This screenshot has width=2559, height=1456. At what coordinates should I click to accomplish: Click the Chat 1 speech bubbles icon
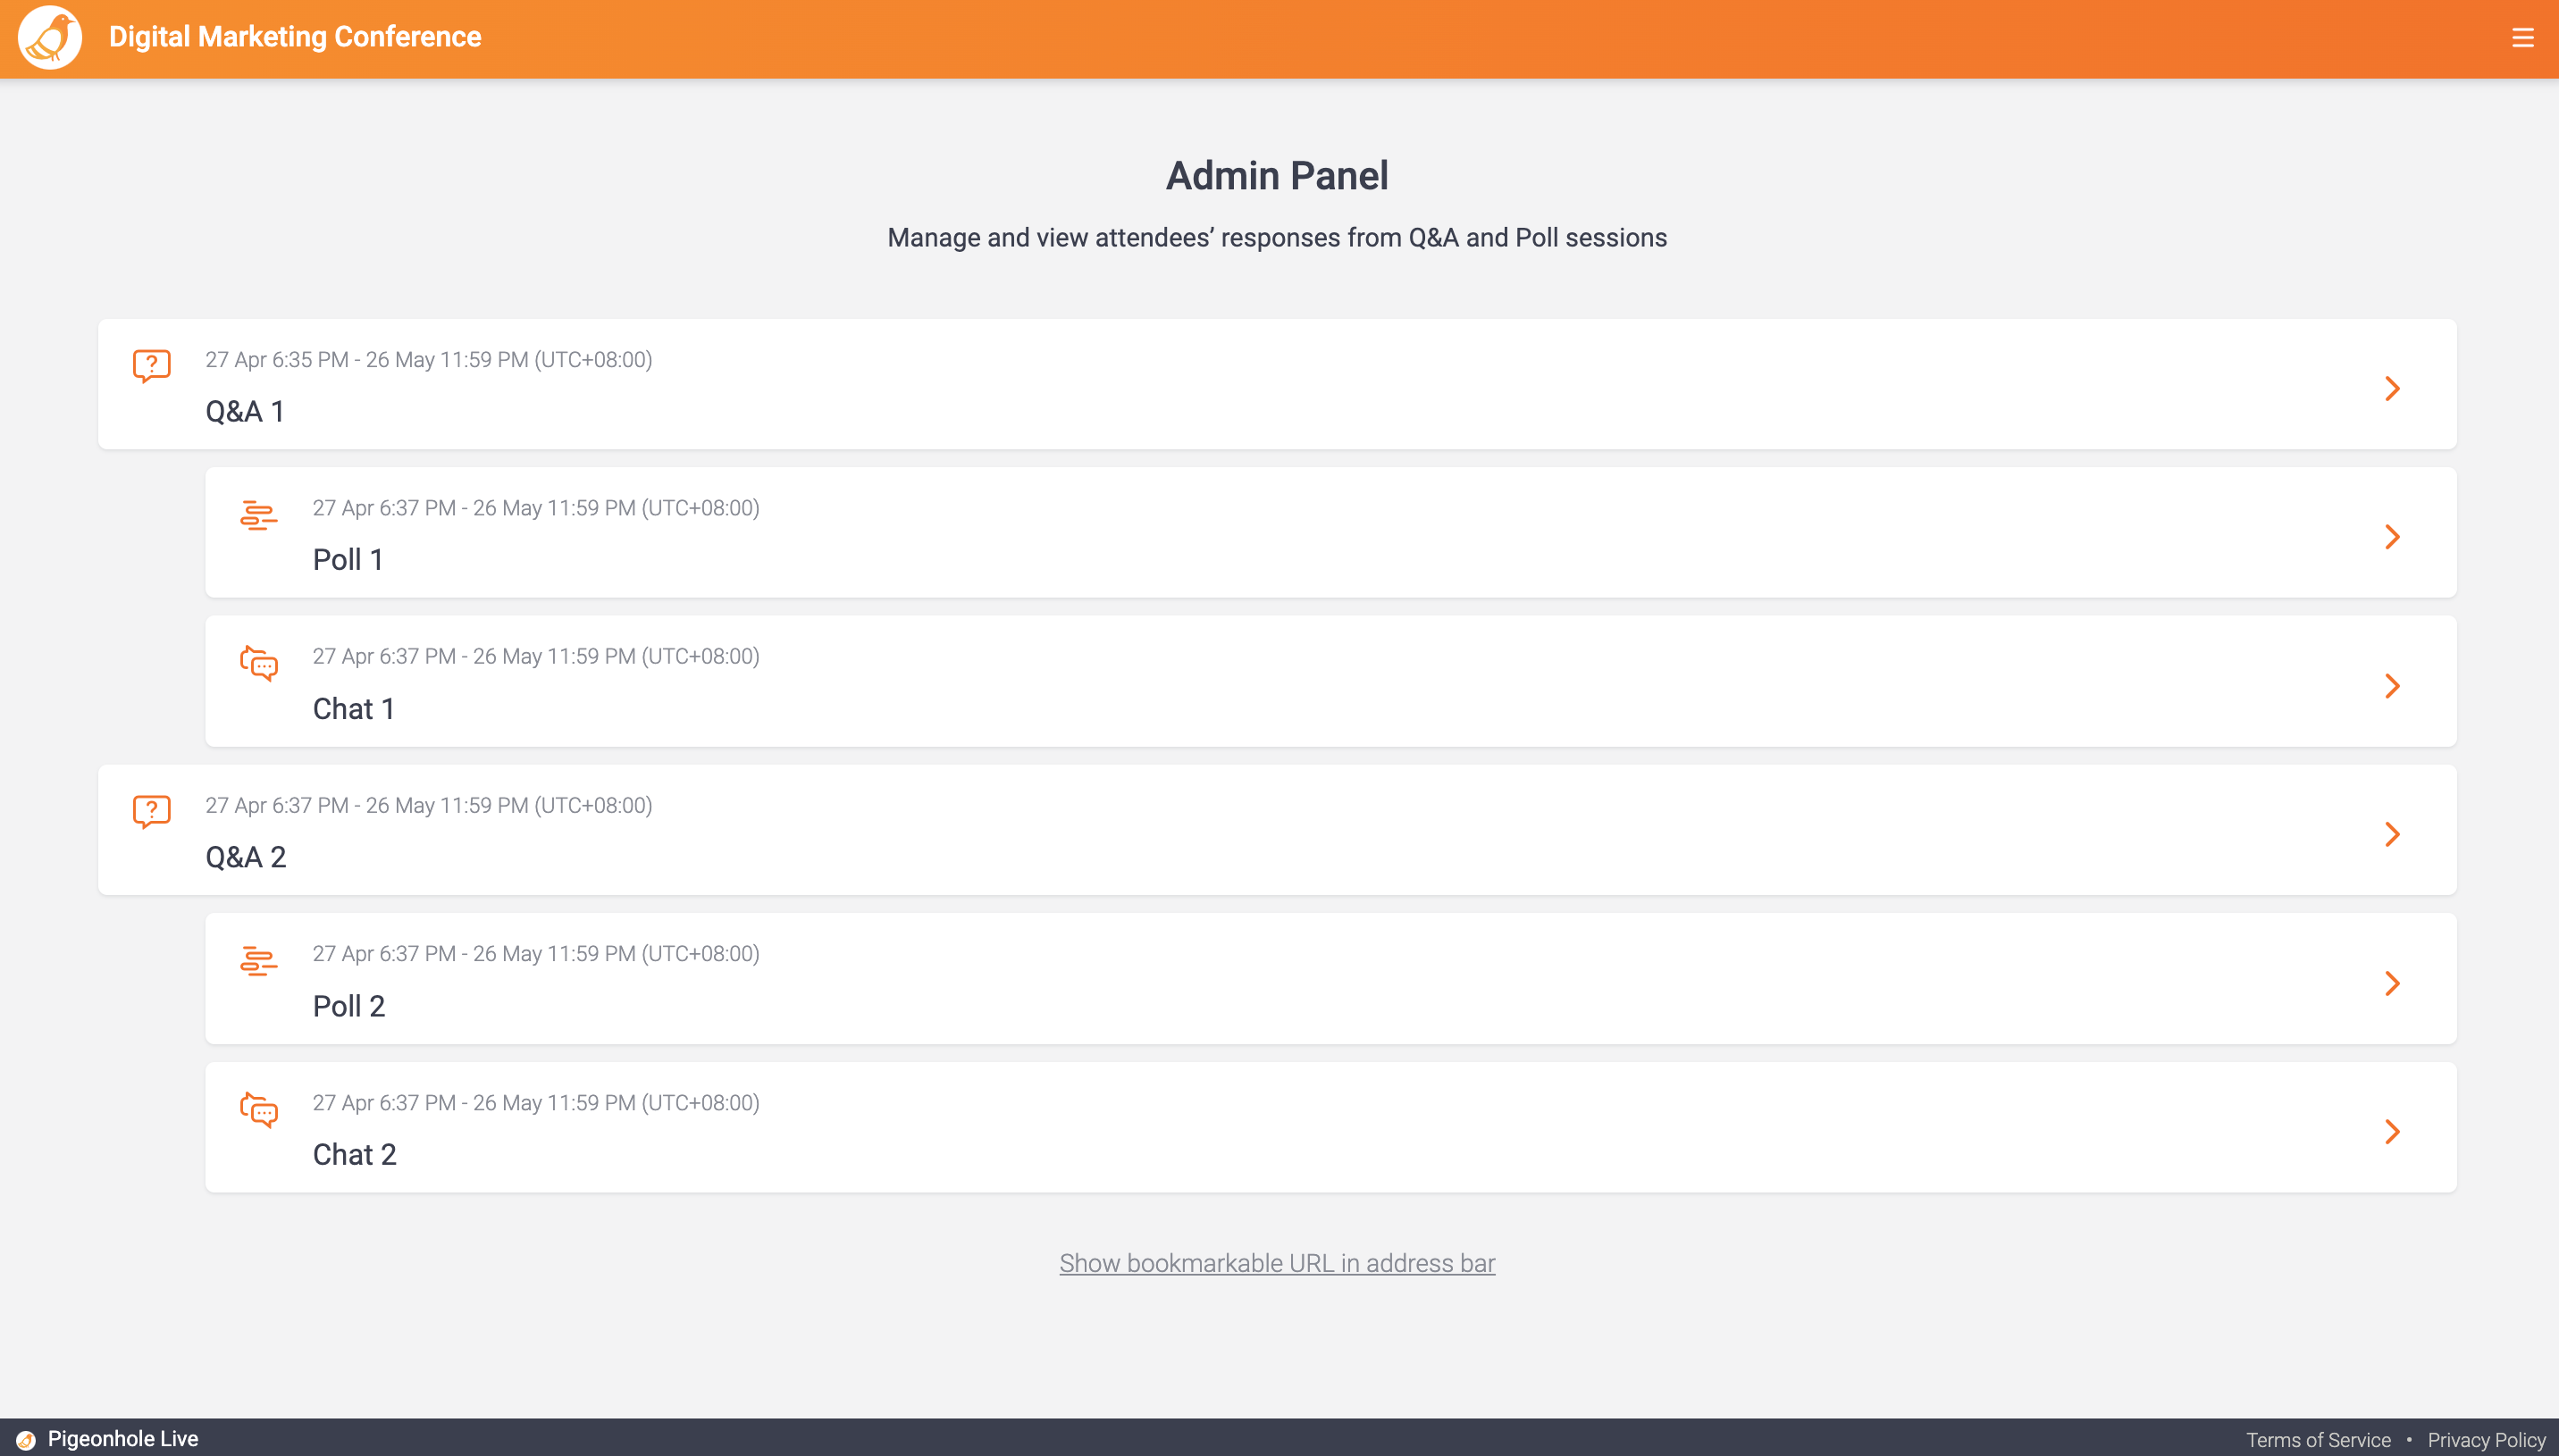click(259, 663)
